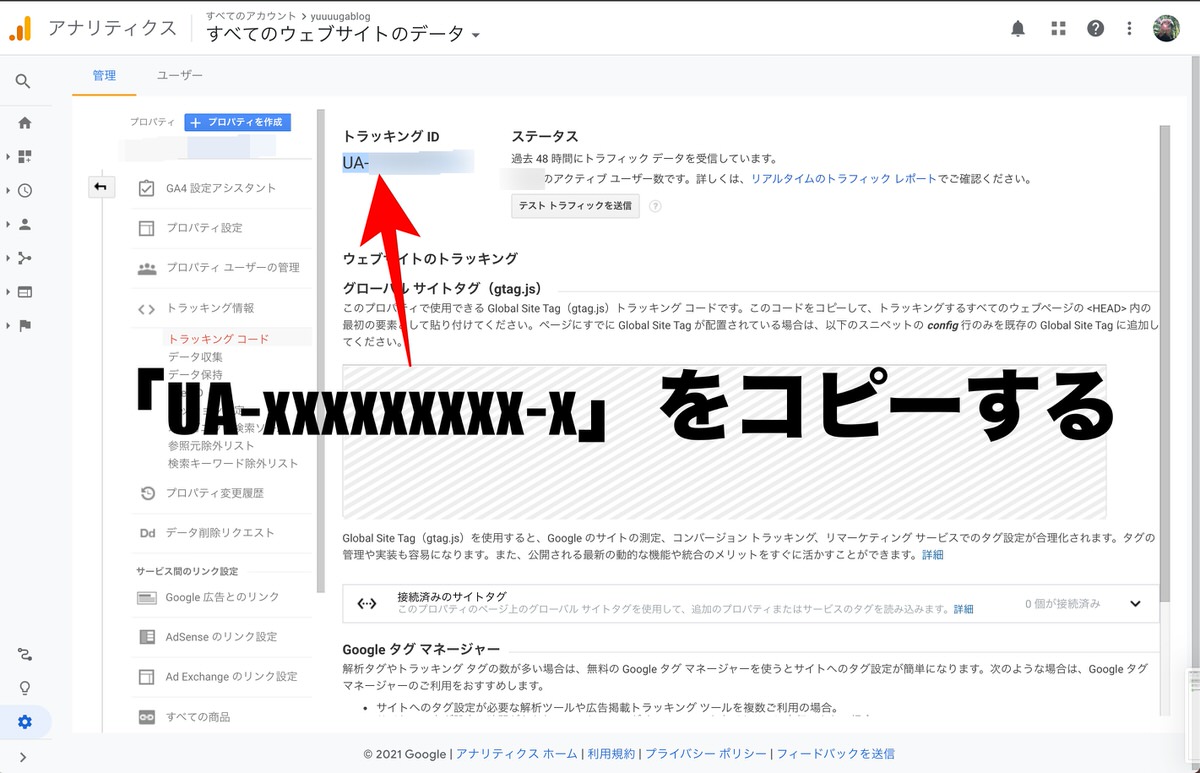Expand 接続済みのサイトタグ chevron

point(1135,604)
